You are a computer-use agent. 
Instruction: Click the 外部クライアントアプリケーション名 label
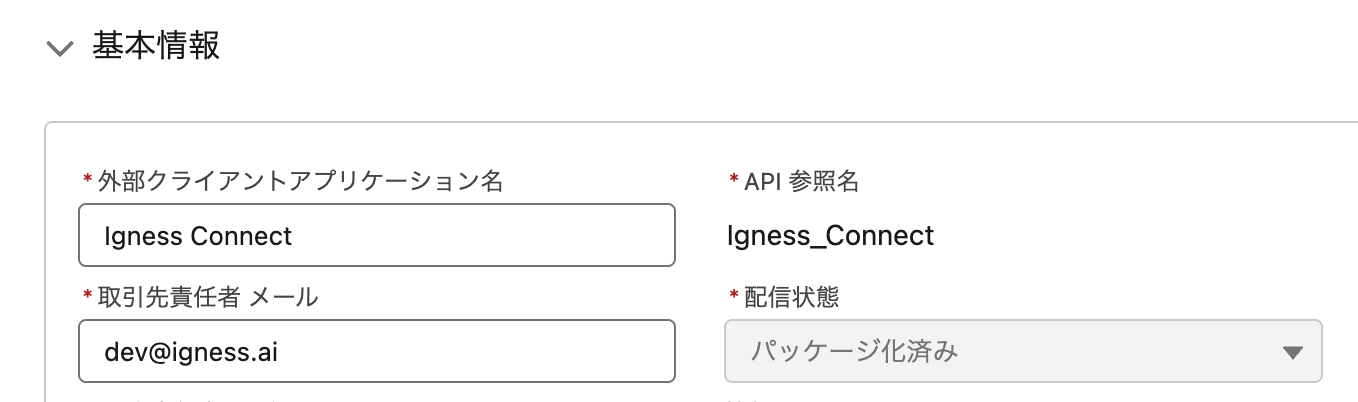click(300, 181)
